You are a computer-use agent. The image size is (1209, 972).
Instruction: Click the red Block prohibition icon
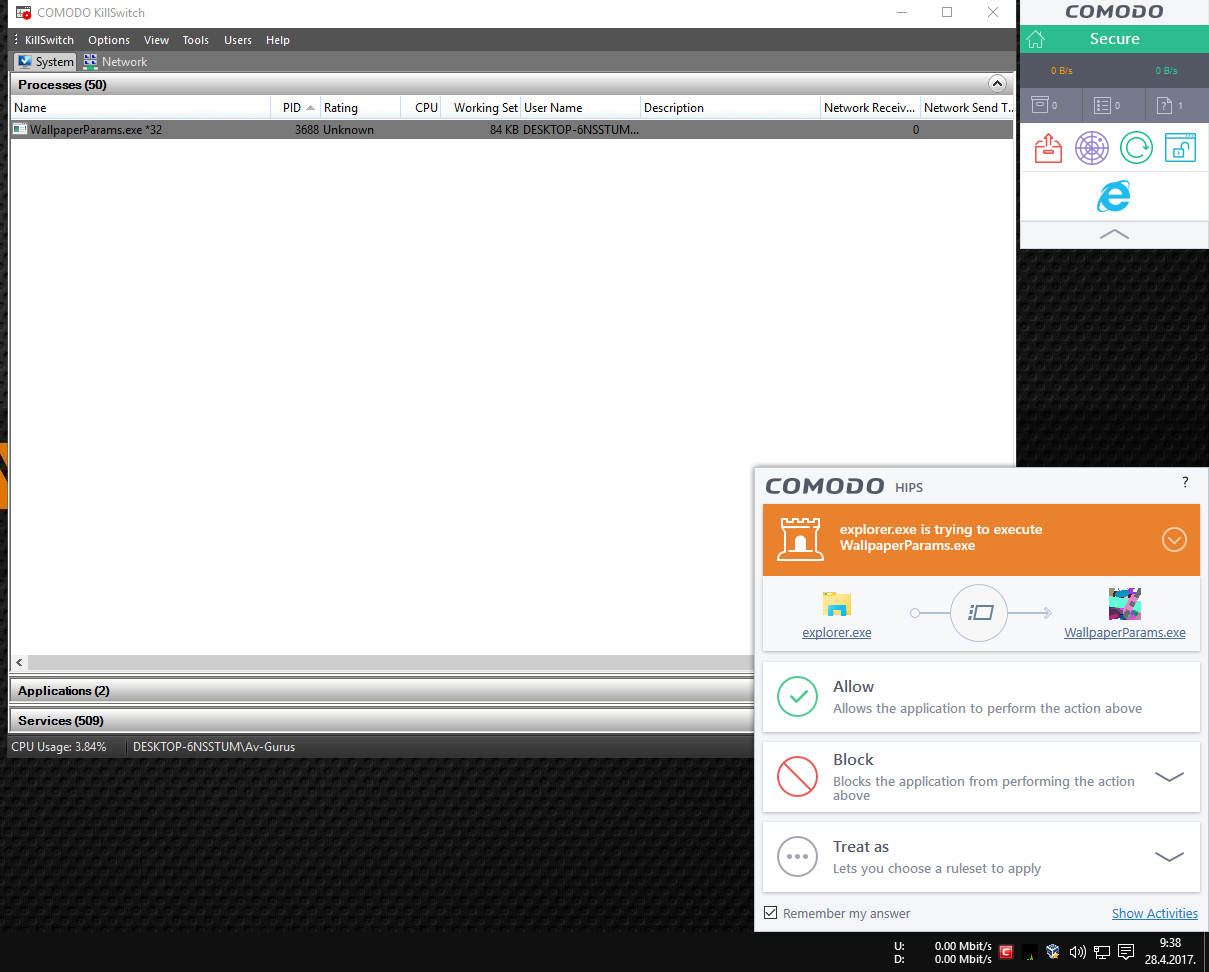(x=798, y=776)
